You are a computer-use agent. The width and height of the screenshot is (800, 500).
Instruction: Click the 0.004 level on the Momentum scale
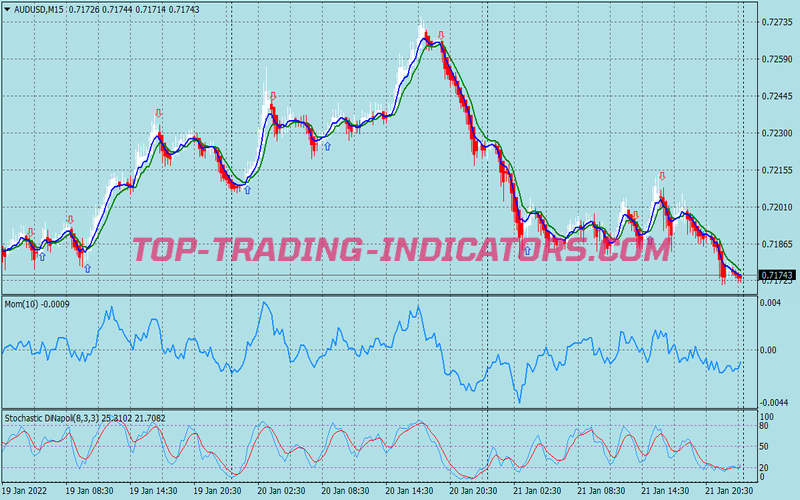point(769,303)
